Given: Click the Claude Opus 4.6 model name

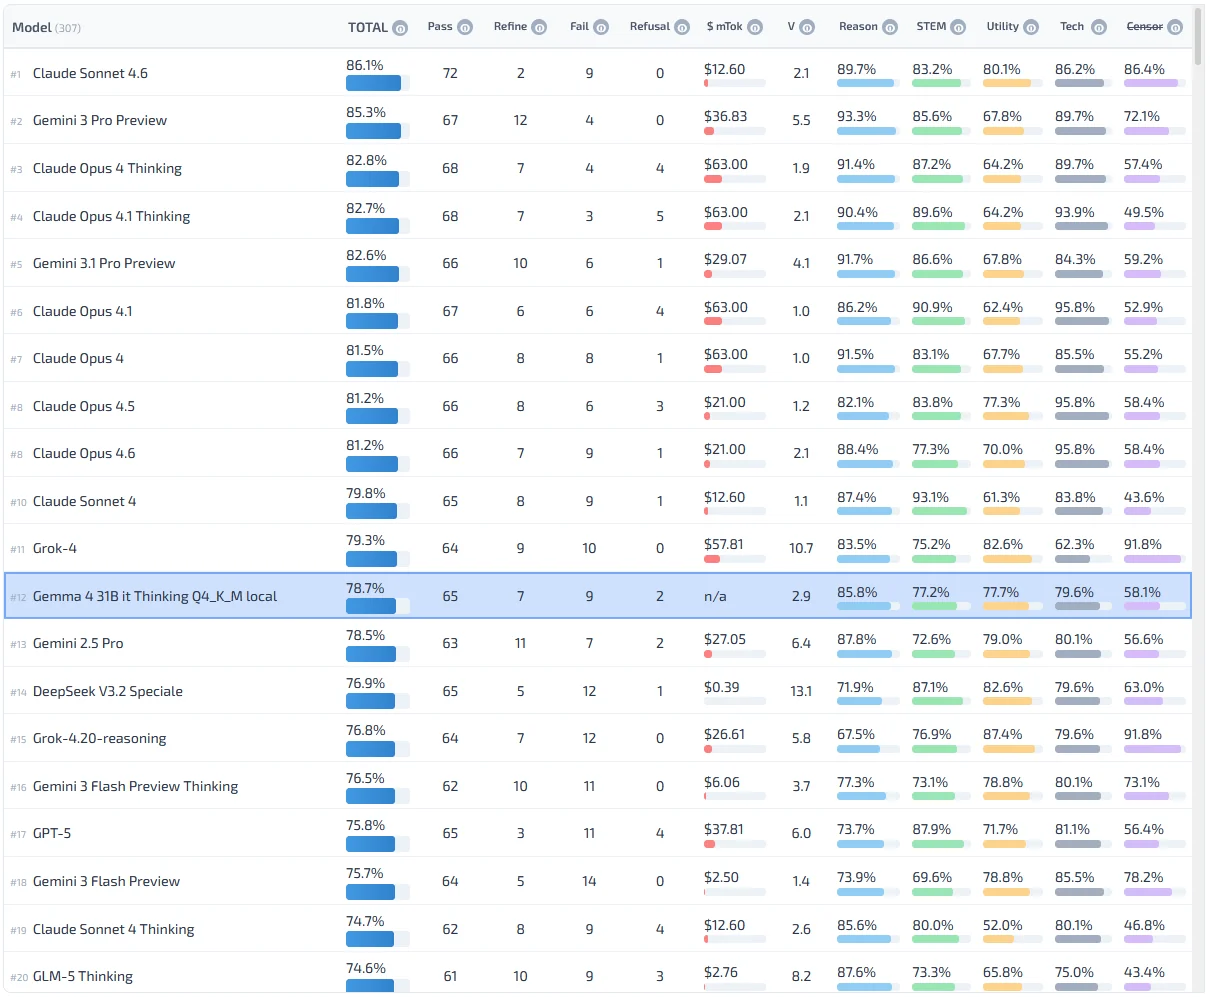Looking at the screenshot, I should click(84, 453).
